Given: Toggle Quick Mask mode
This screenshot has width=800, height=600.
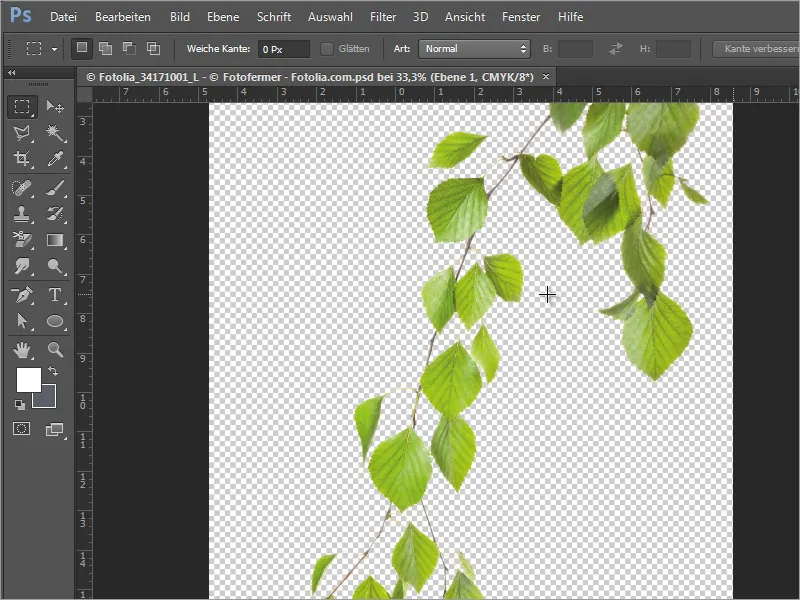Looking at the screenshot, I should [21, 429].
